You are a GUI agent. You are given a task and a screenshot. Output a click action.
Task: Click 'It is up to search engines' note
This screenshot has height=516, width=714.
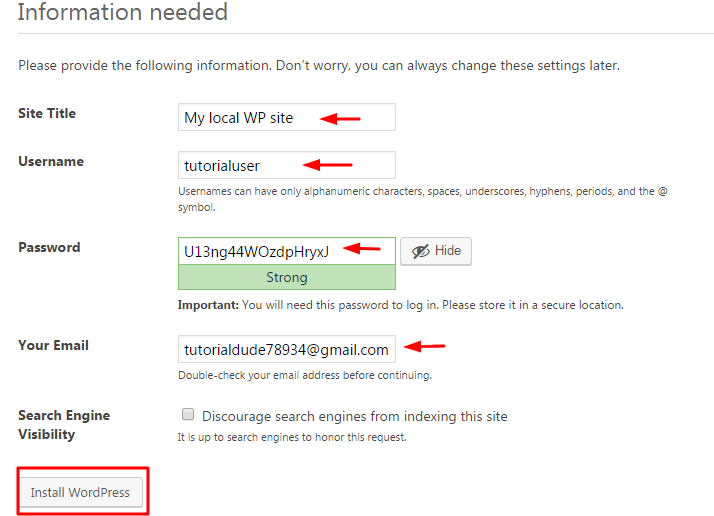292,437
